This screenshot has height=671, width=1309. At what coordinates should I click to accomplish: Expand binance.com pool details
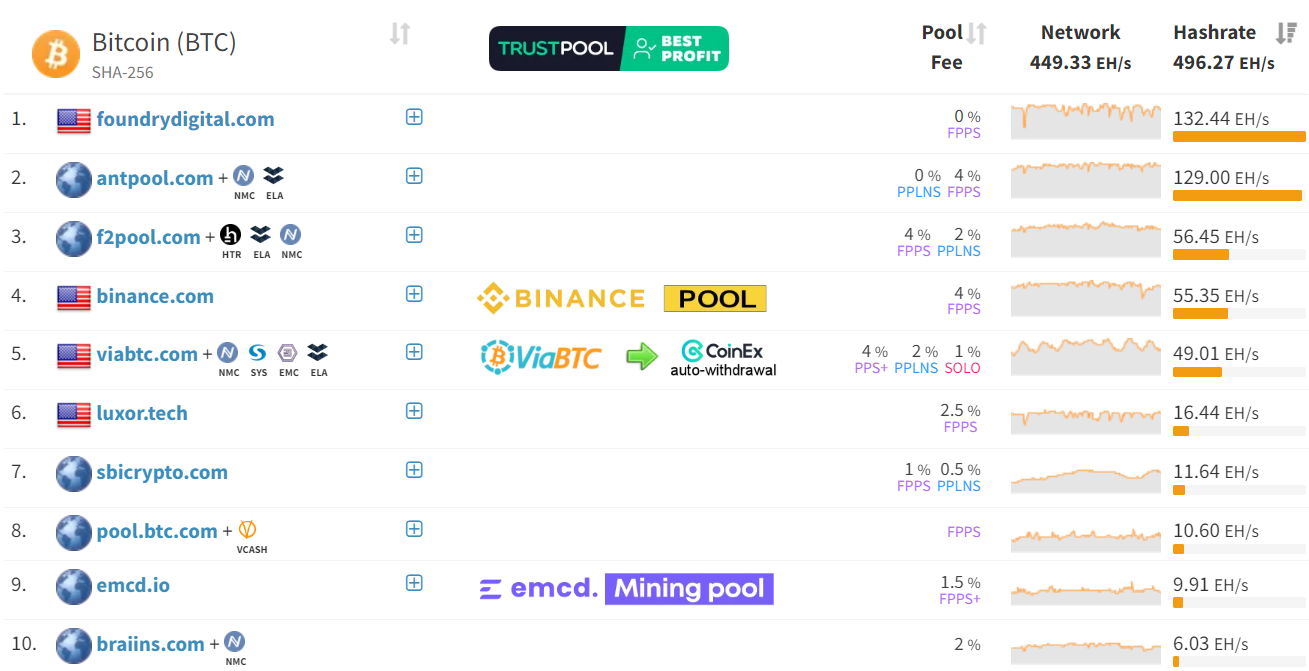click(x=413, y=294)
